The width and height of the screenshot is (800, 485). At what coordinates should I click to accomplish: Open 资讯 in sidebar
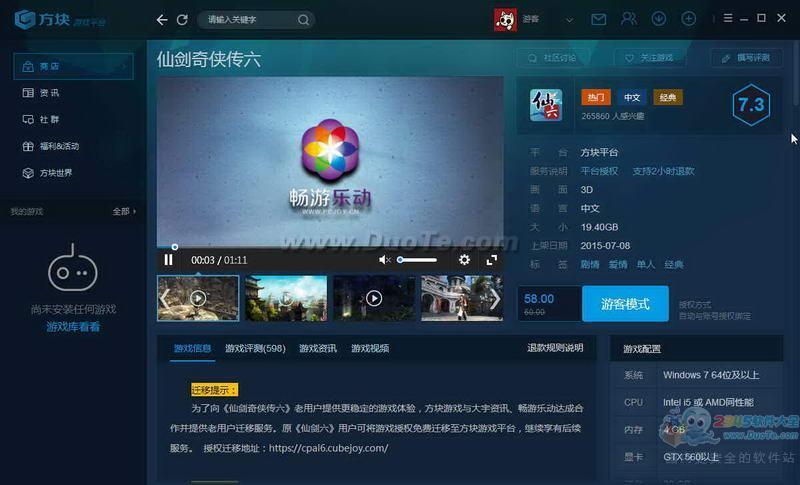pyautogui.click(x=41, y=93)
